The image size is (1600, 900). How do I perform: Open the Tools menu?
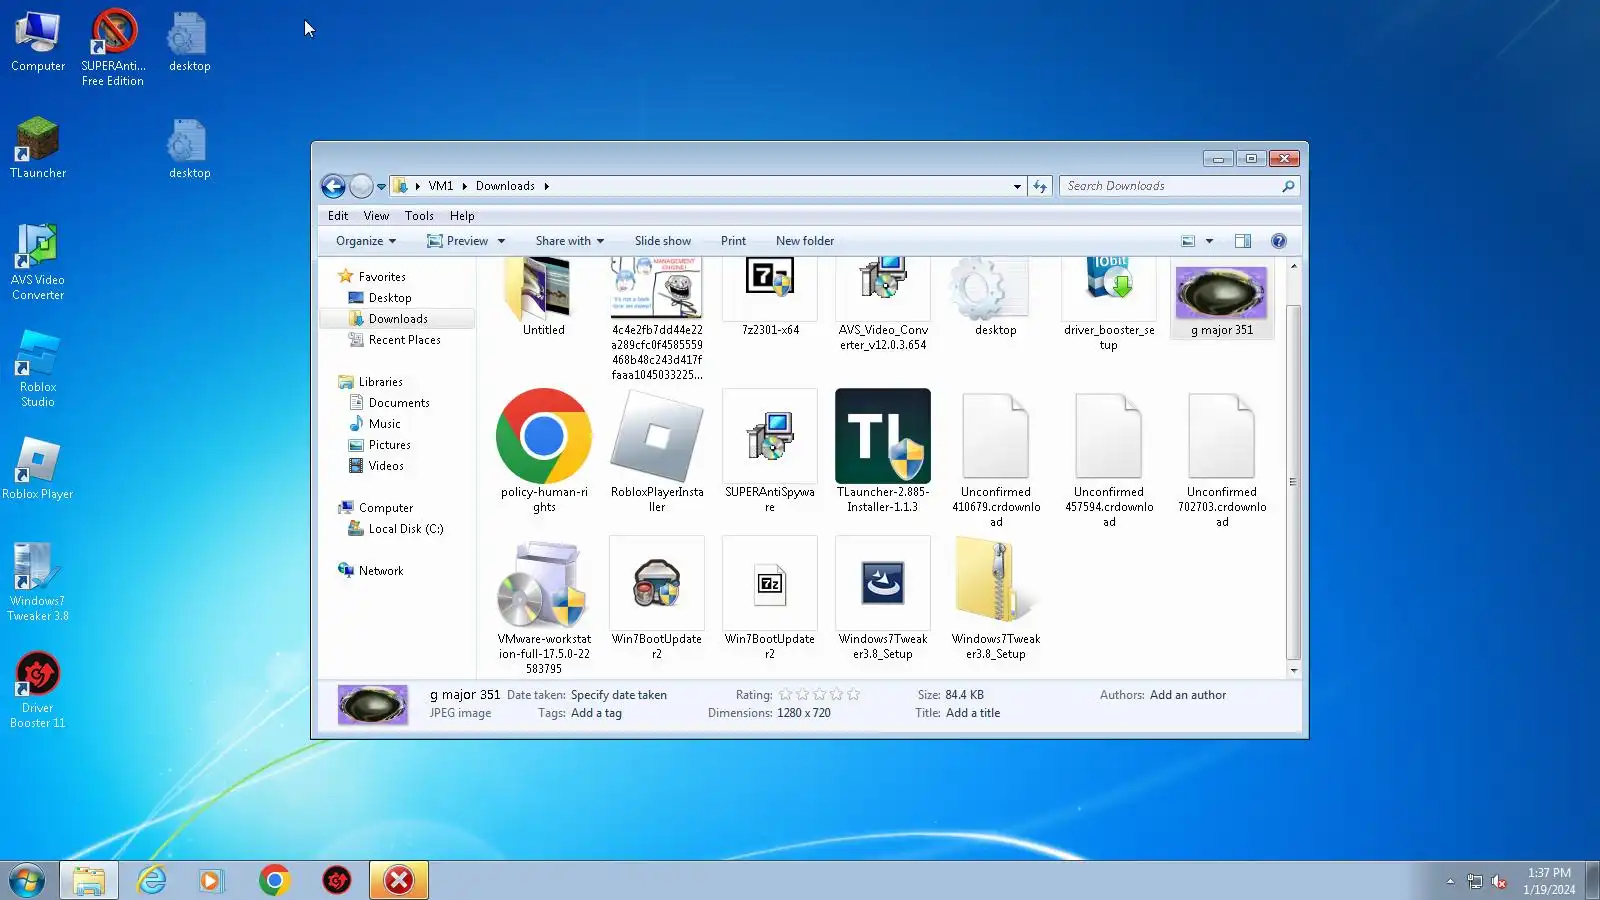coord(419,216)
